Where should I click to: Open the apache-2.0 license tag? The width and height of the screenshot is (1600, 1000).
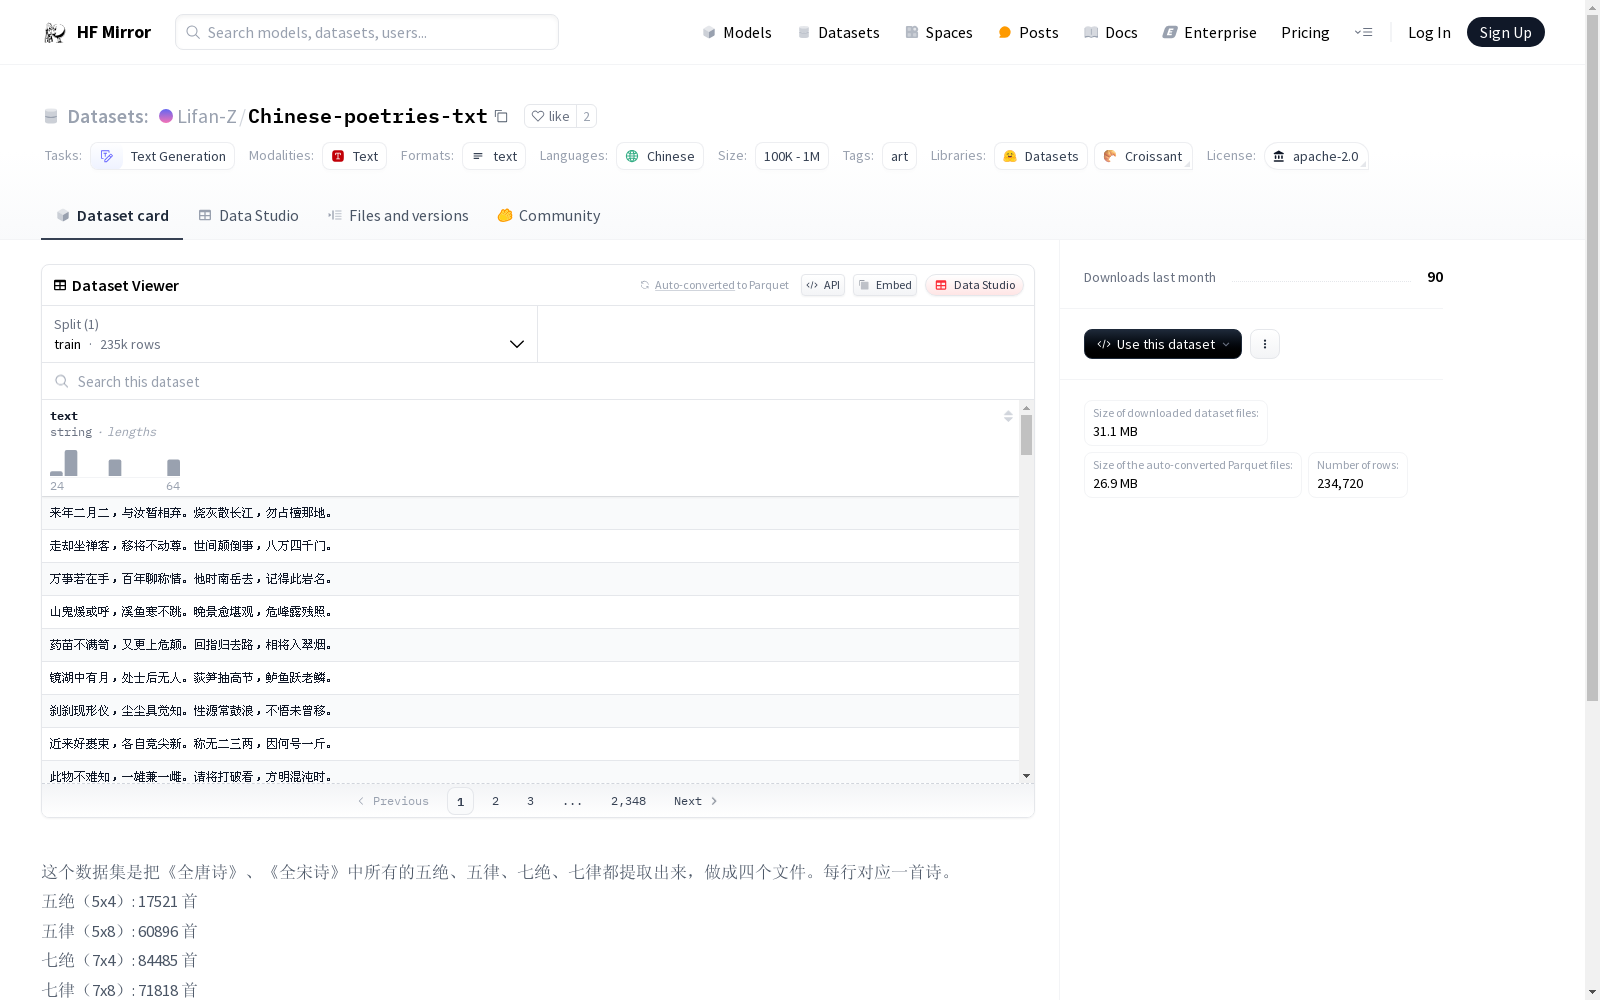point(1316,156)
